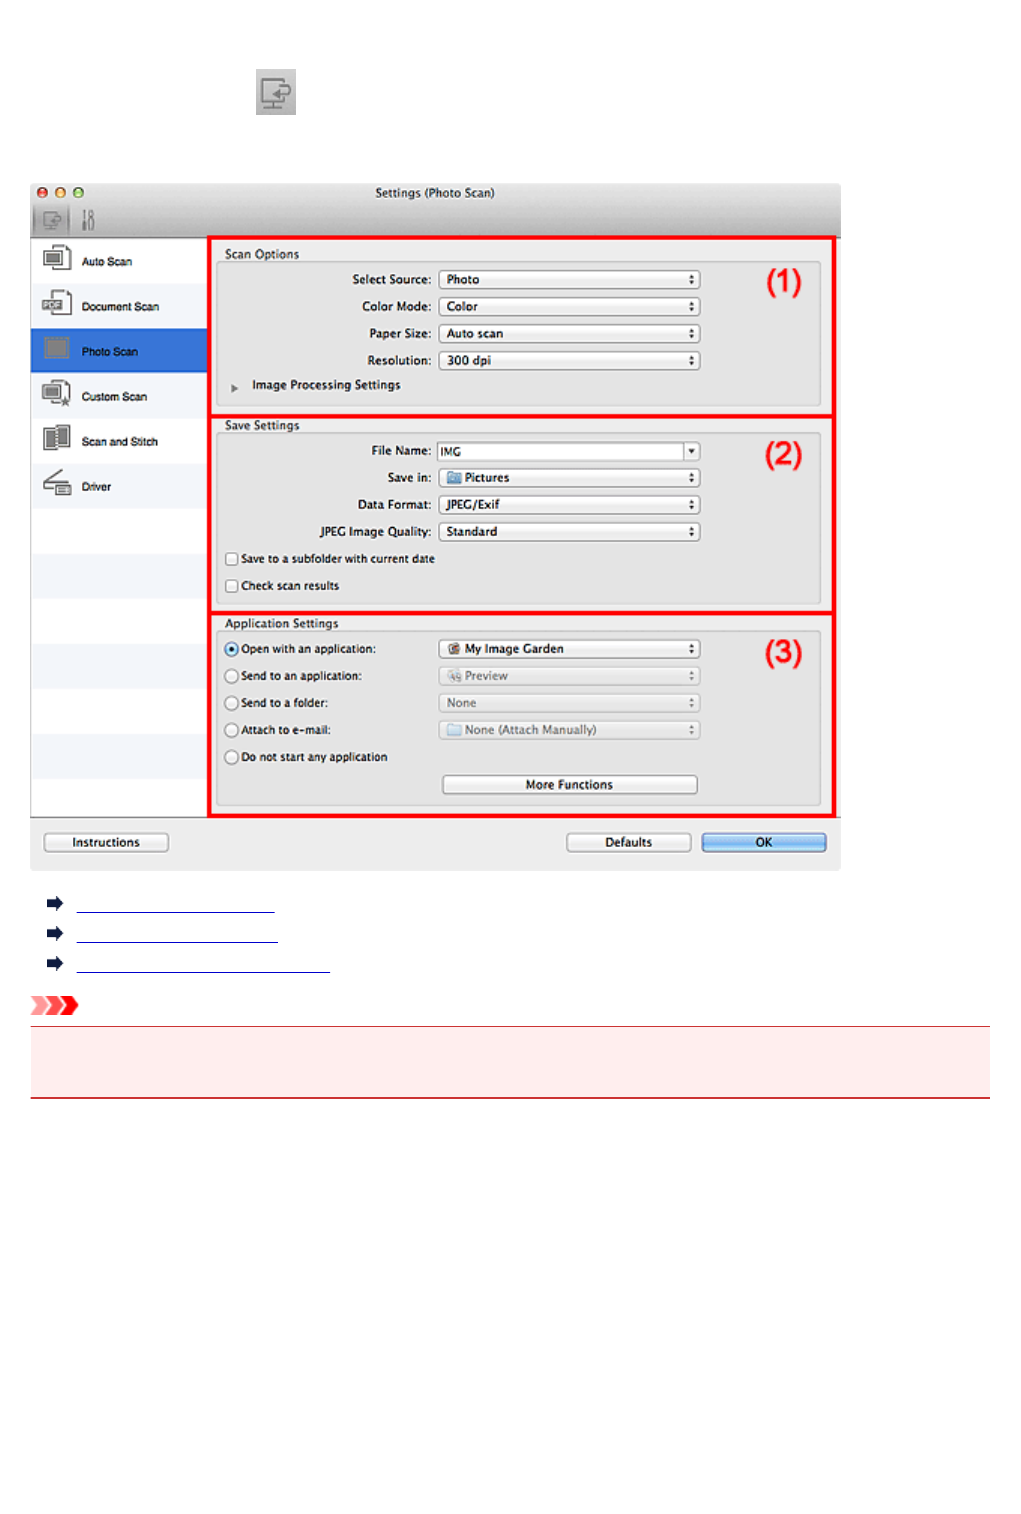
Task: Open the second link below the dialog
Action: [177, 935]
